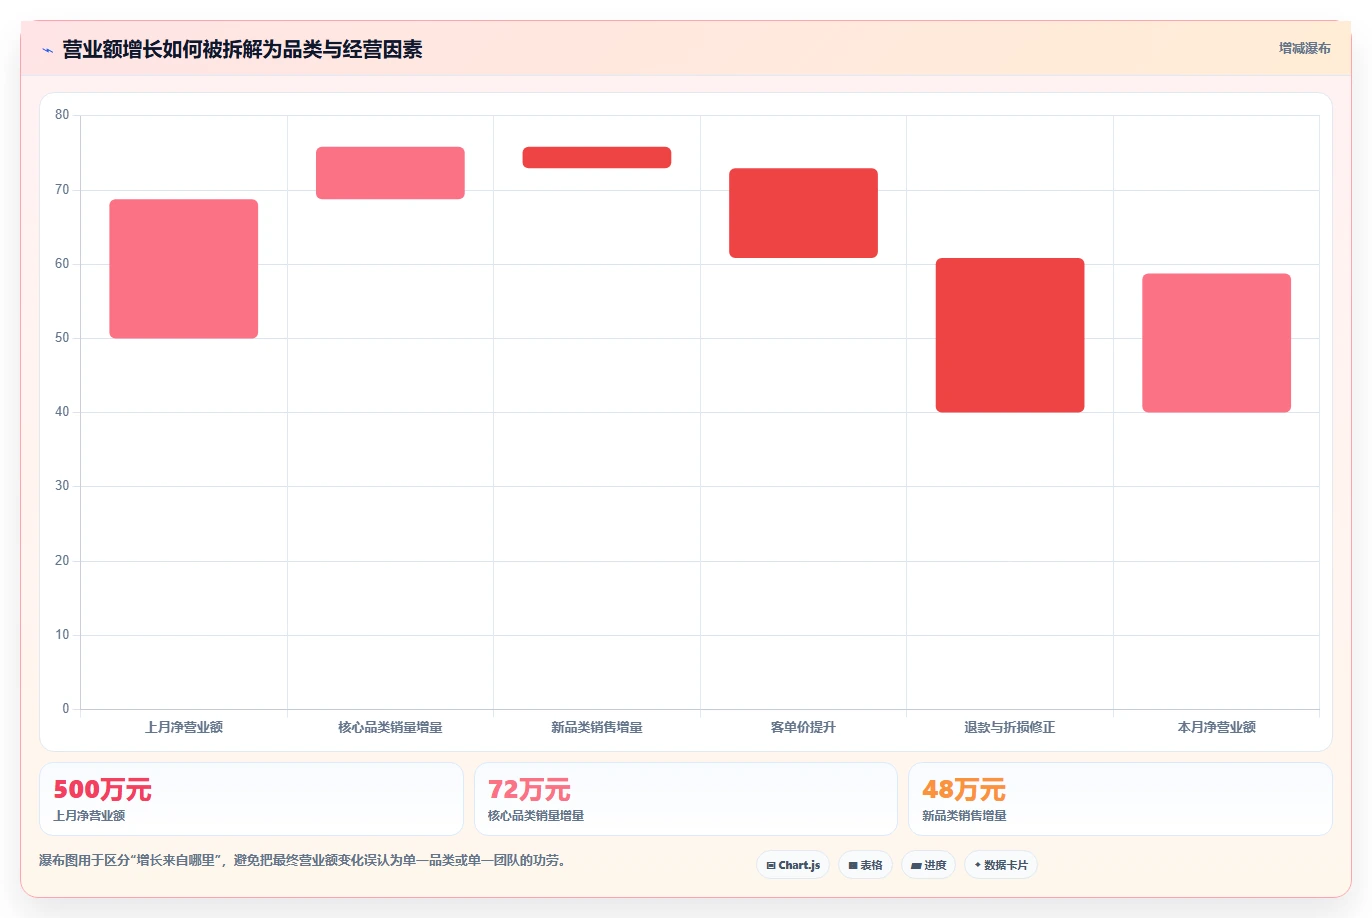The width and height of the screenshot is (1372, 918).
Task: Select the 新品类销售增量 waterfall bar
Action: [x=597, y=157]
